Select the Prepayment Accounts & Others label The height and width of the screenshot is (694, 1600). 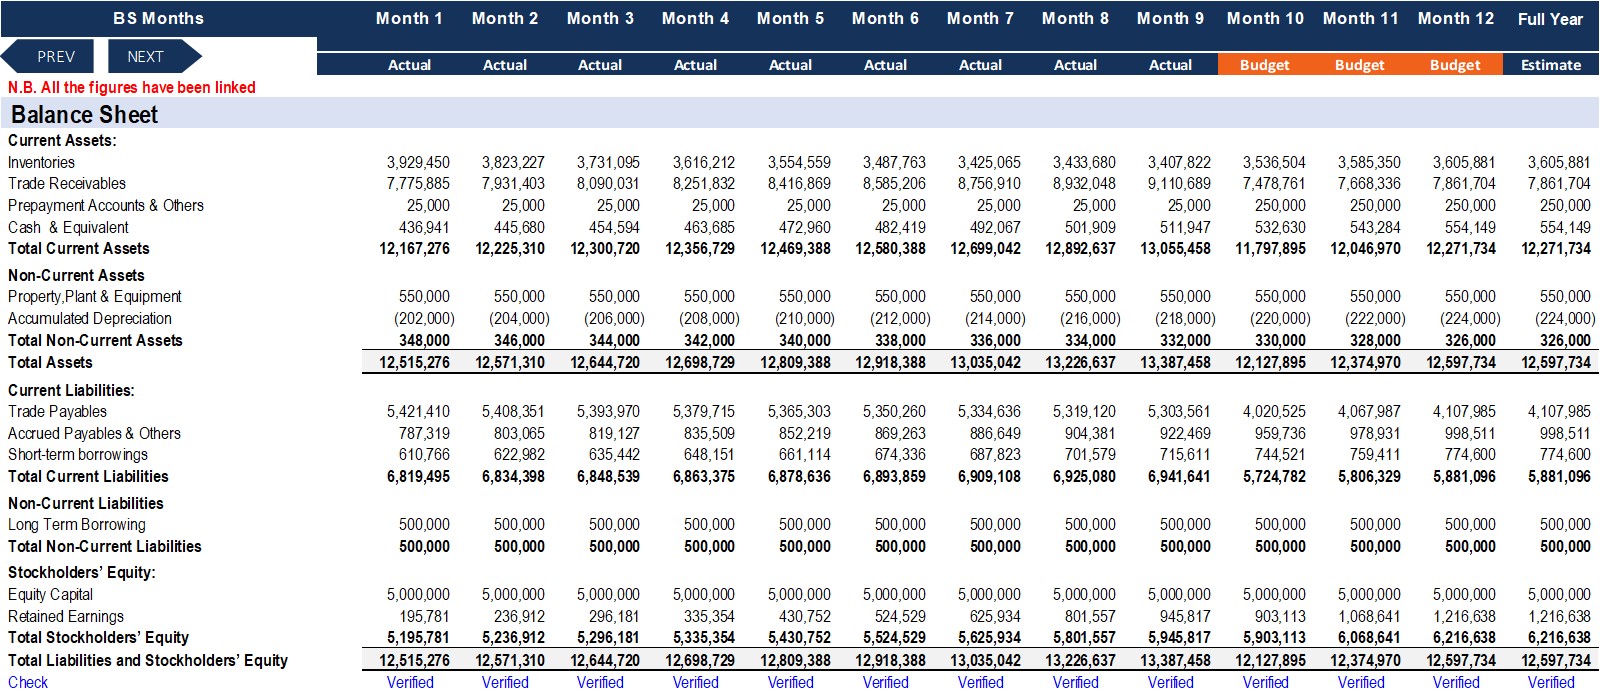click(x=106, y=205)
